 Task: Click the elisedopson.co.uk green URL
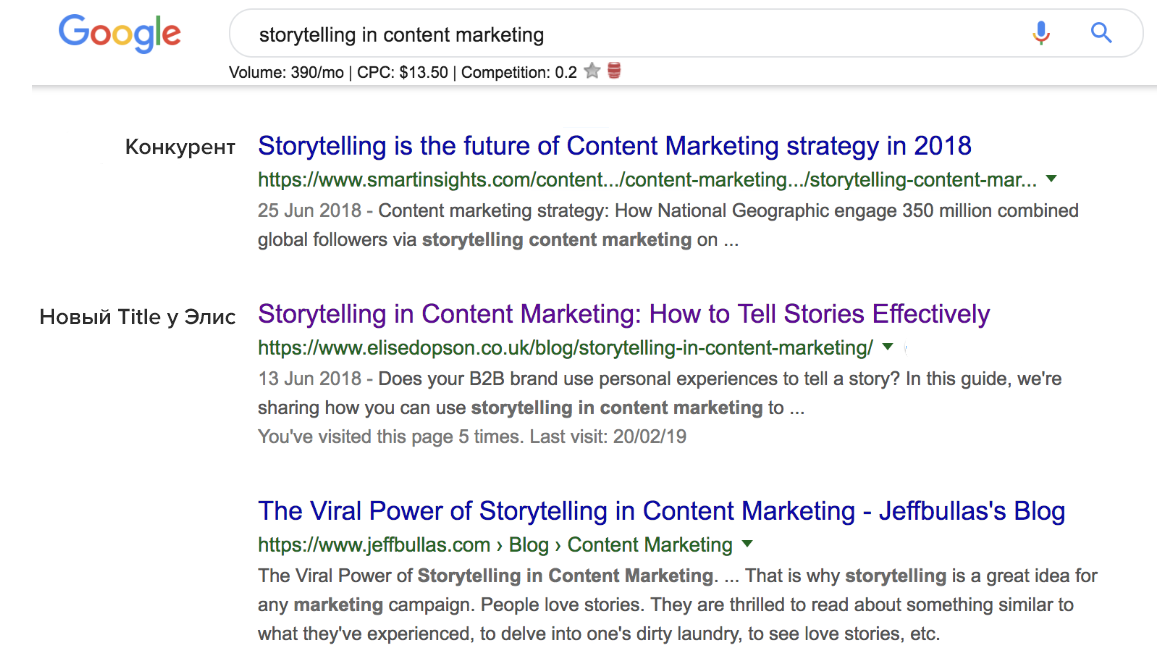[565, 348]
